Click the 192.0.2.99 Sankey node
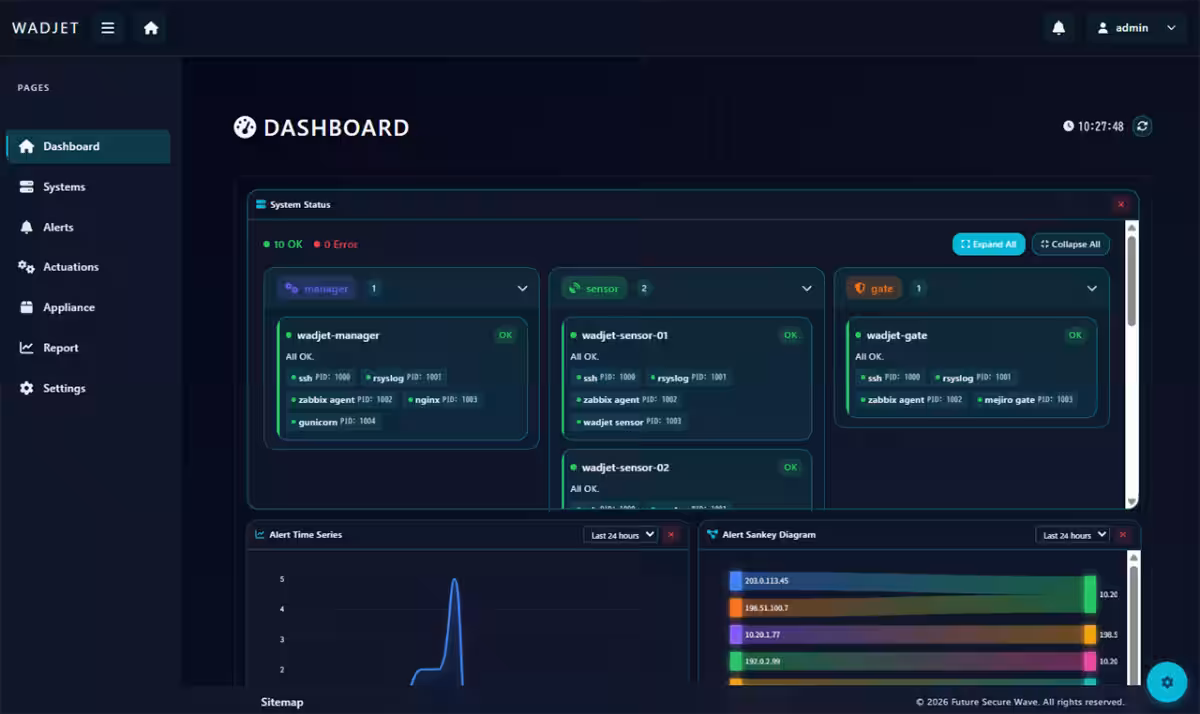 coord(736,661)
